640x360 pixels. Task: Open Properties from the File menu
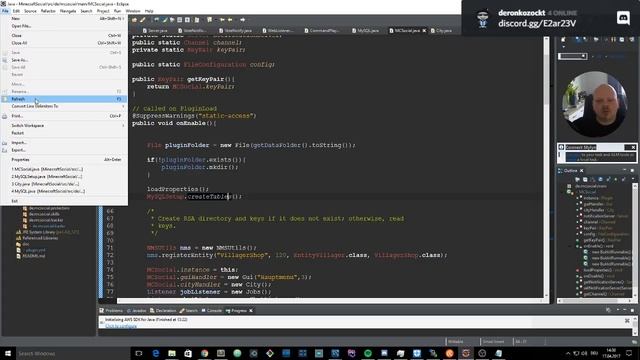click(x=64, y=160)
